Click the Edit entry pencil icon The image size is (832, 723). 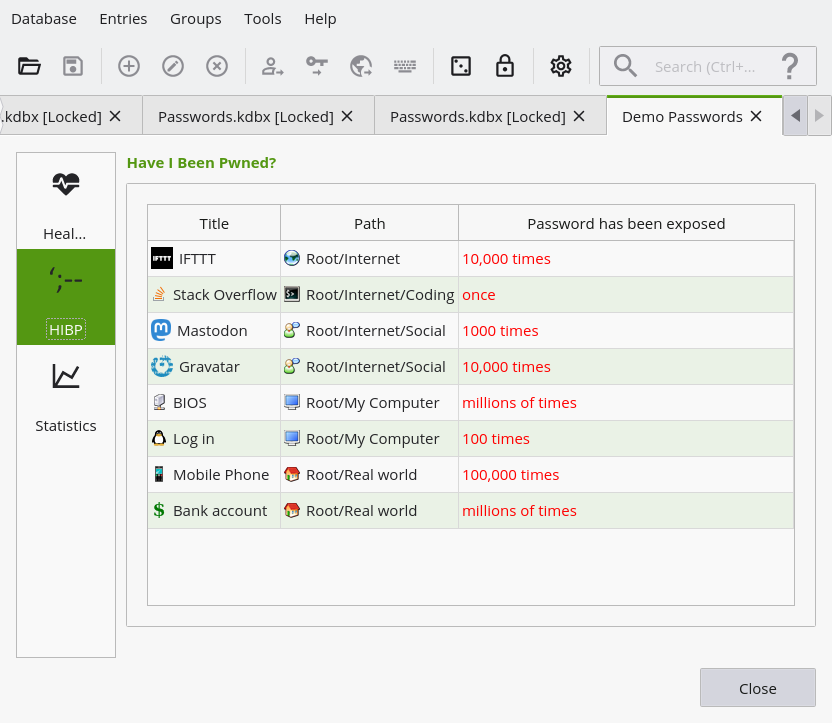coord(173,66)
